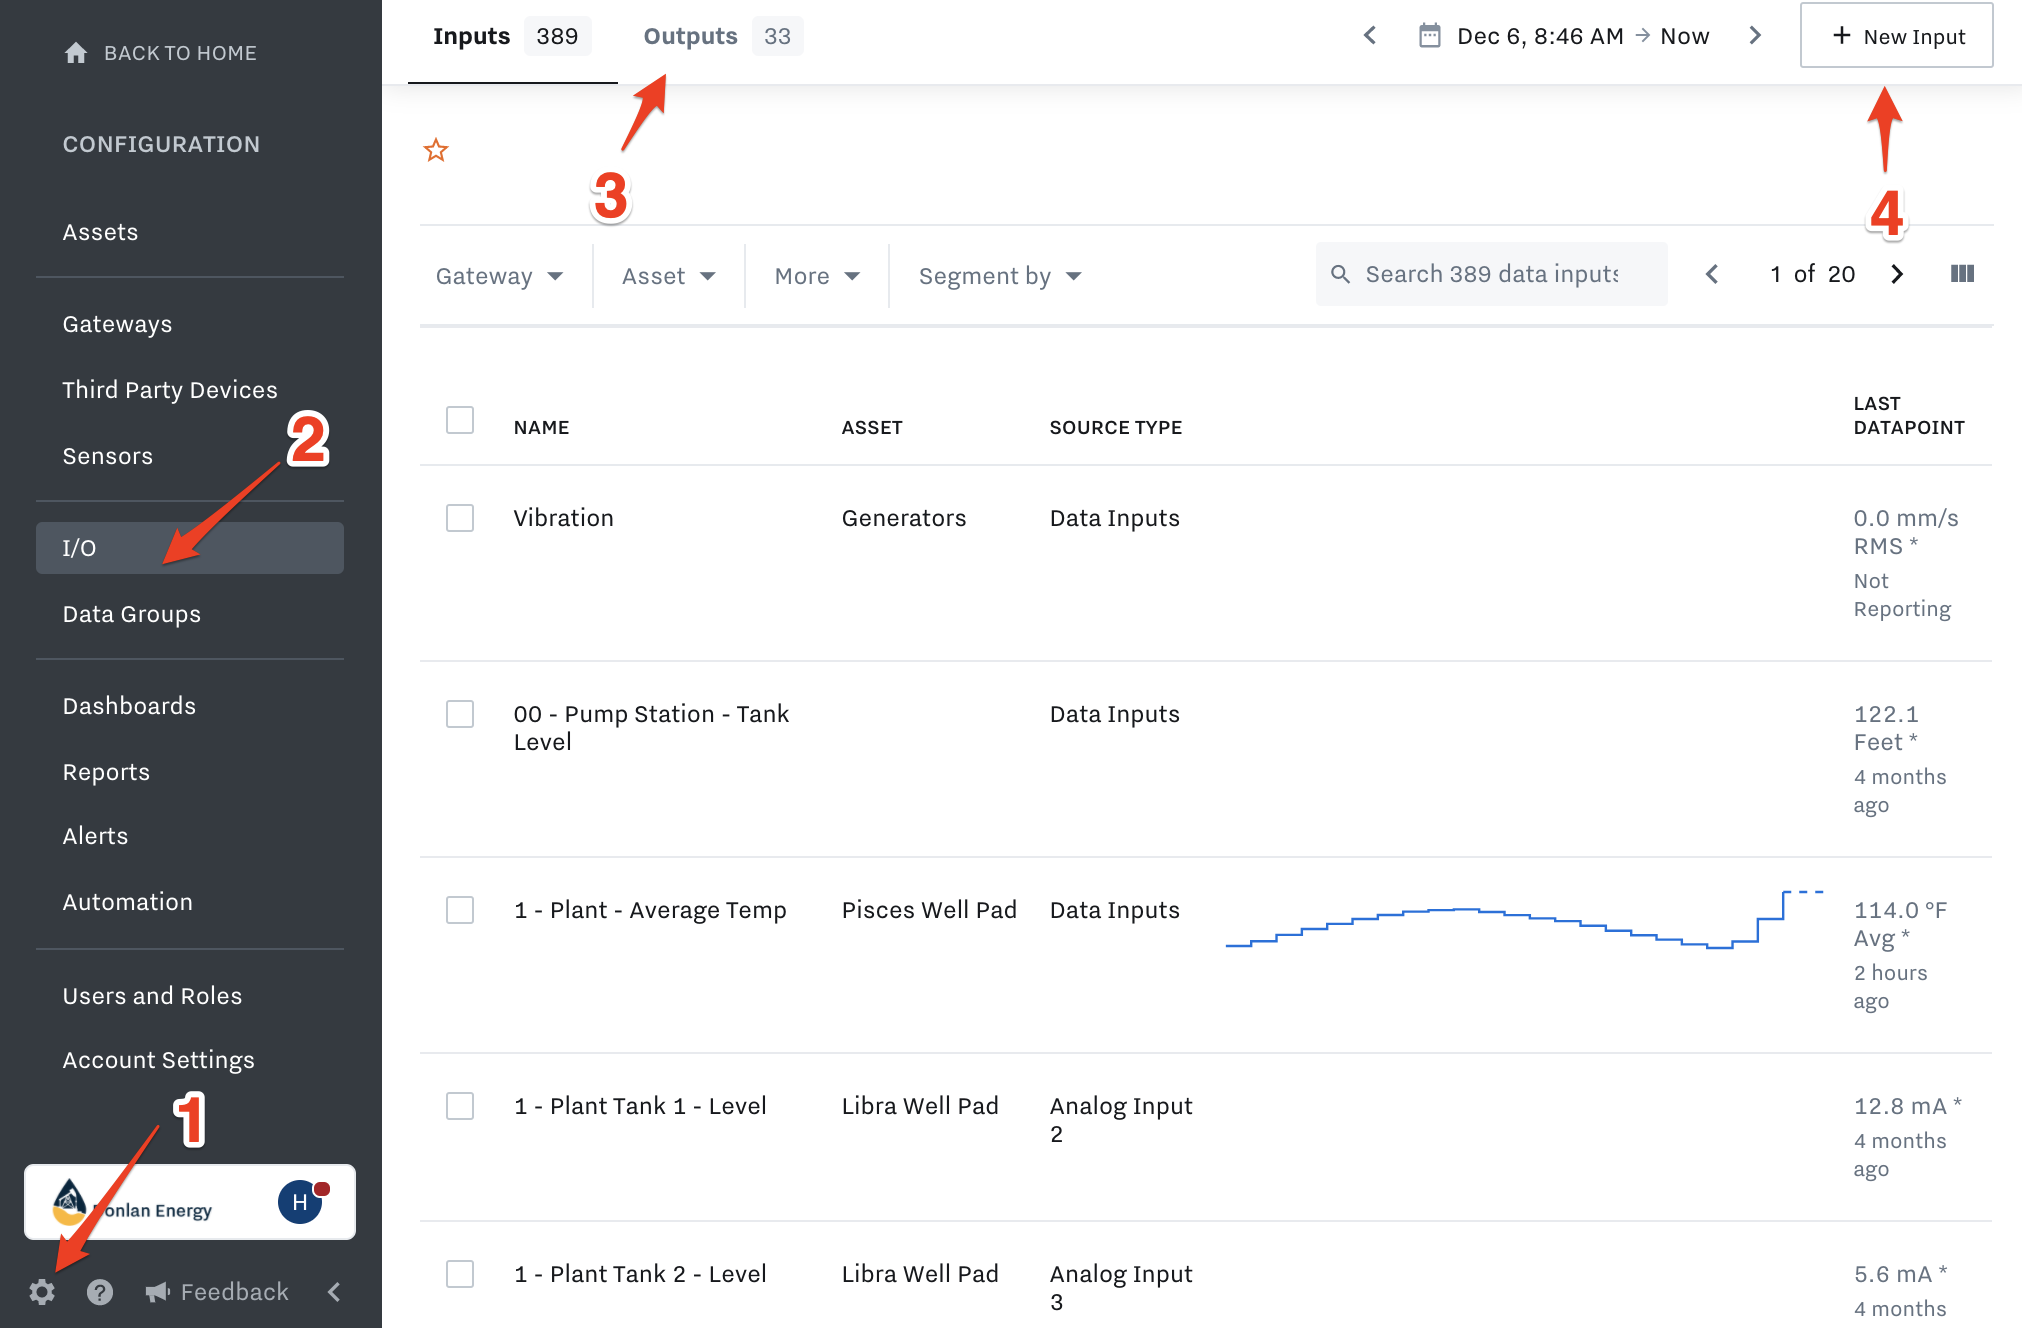Shift date range backward with left chevron

click(1370, 36)
